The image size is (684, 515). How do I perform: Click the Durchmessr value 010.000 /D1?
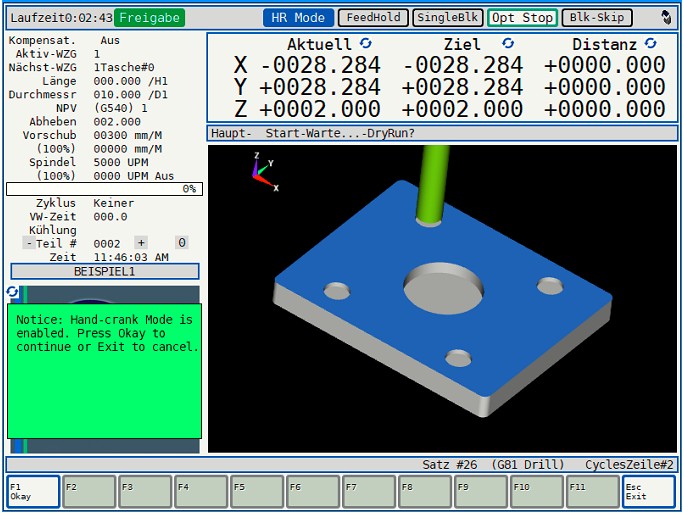(130, 95)
